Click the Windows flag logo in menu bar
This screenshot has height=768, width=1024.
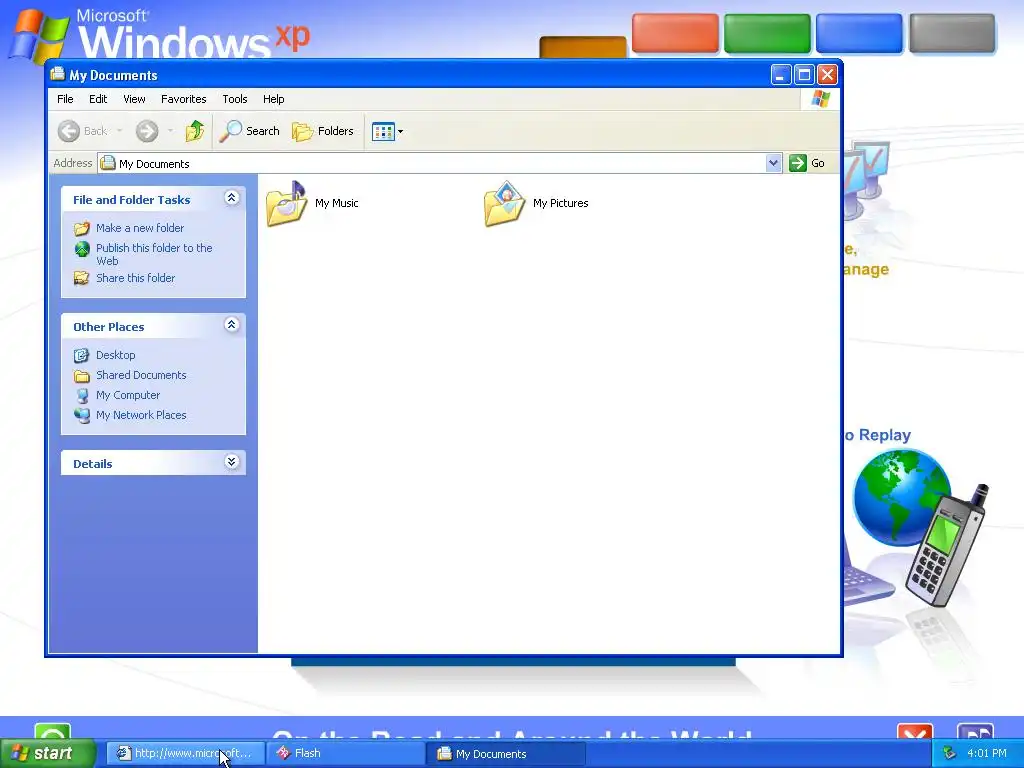point(820,99)
